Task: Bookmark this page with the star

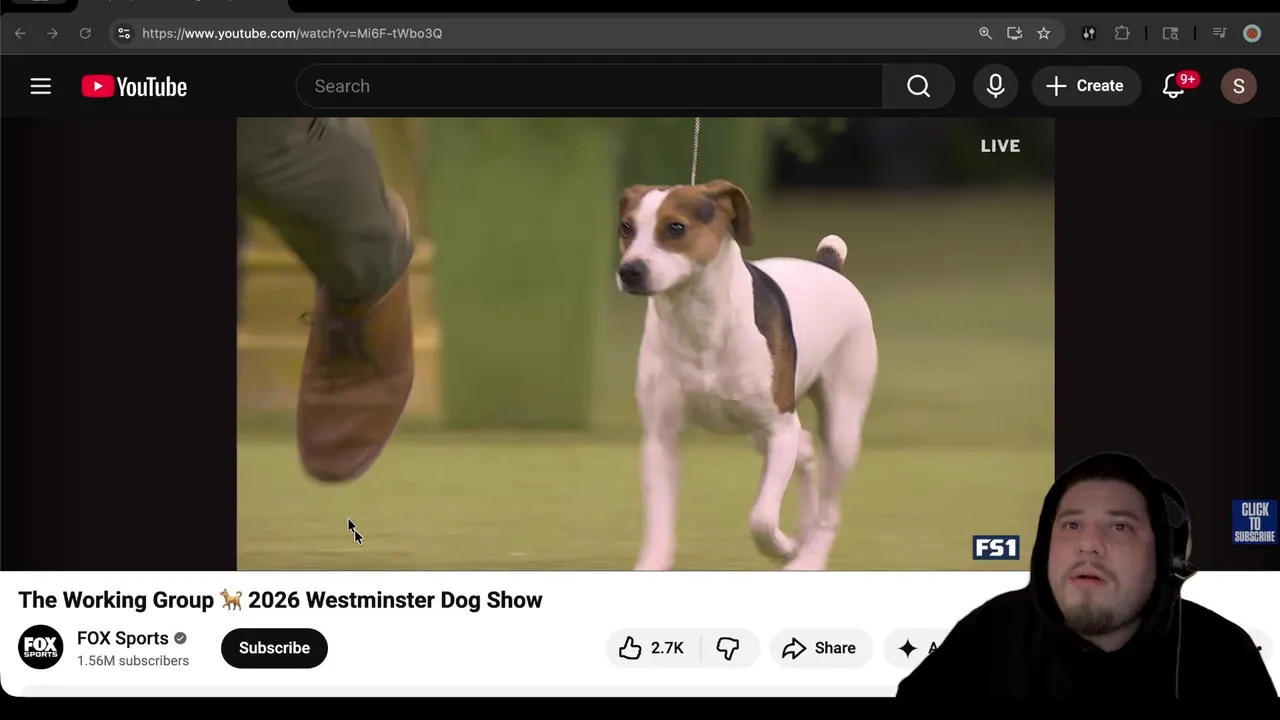Action: point(1043,33)
